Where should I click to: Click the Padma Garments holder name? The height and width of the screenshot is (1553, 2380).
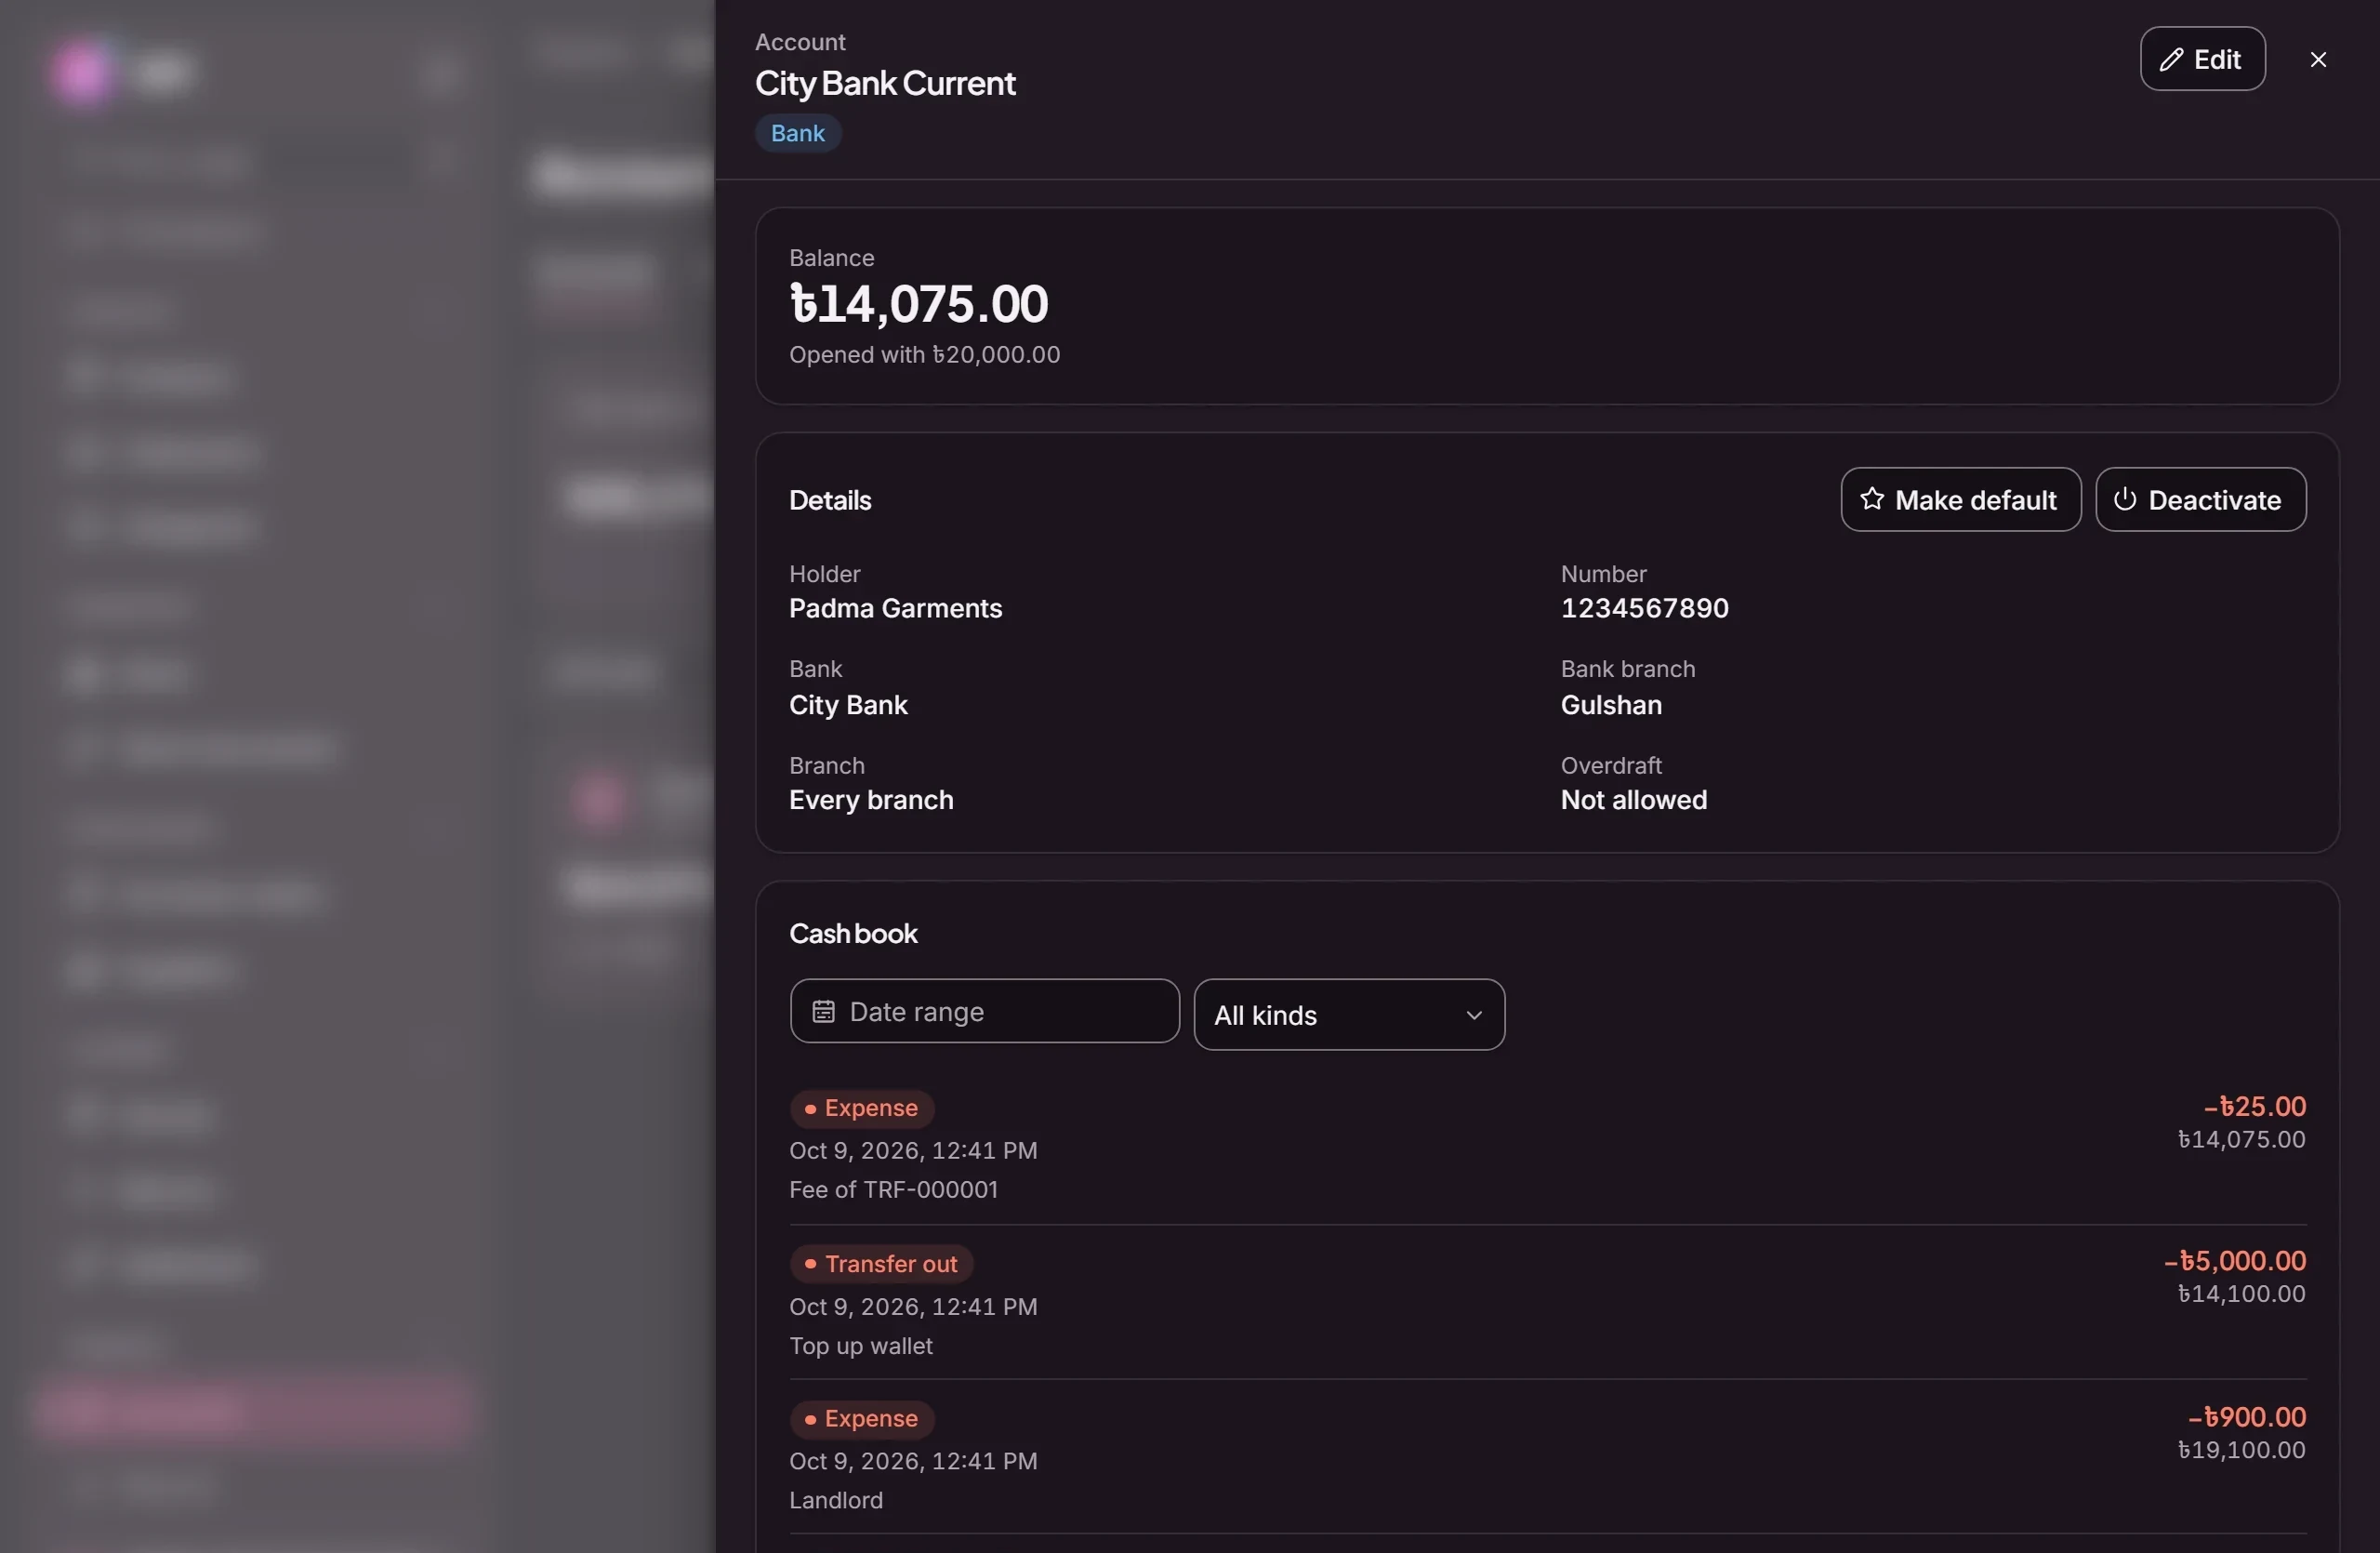click(895, 608)
